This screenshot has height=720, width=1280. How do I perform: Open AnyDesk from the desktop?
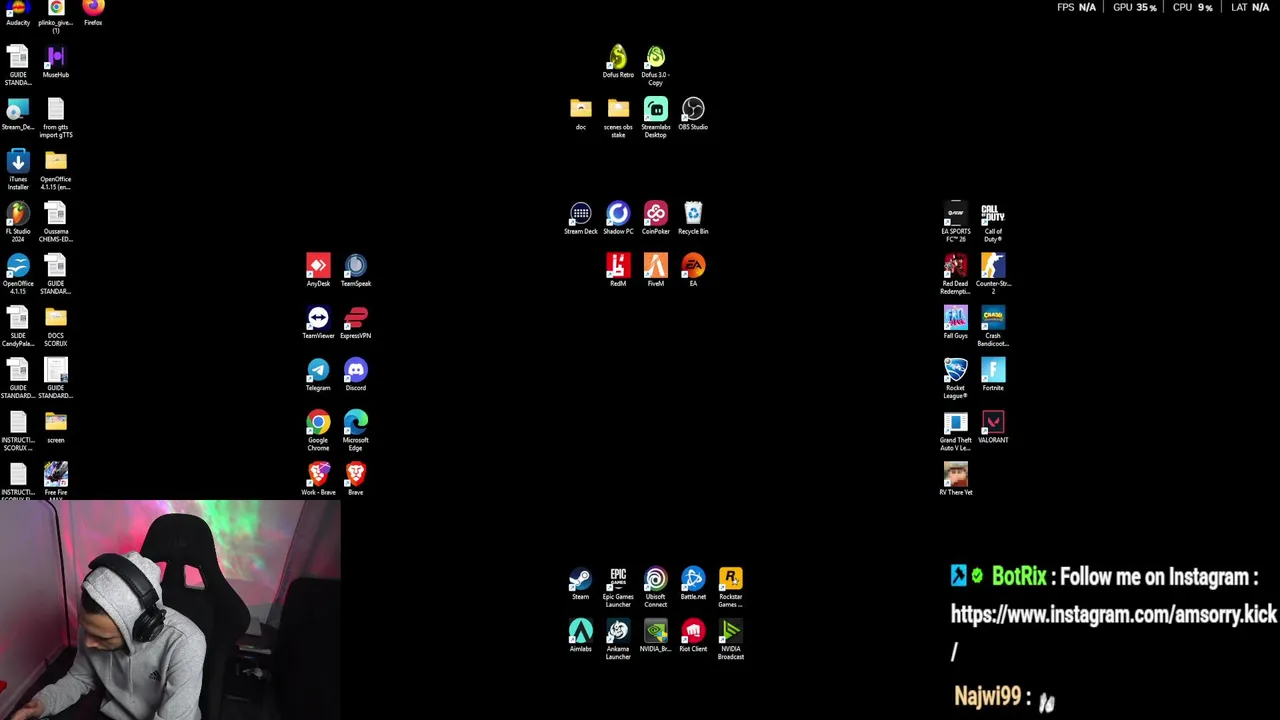(318, 271)
